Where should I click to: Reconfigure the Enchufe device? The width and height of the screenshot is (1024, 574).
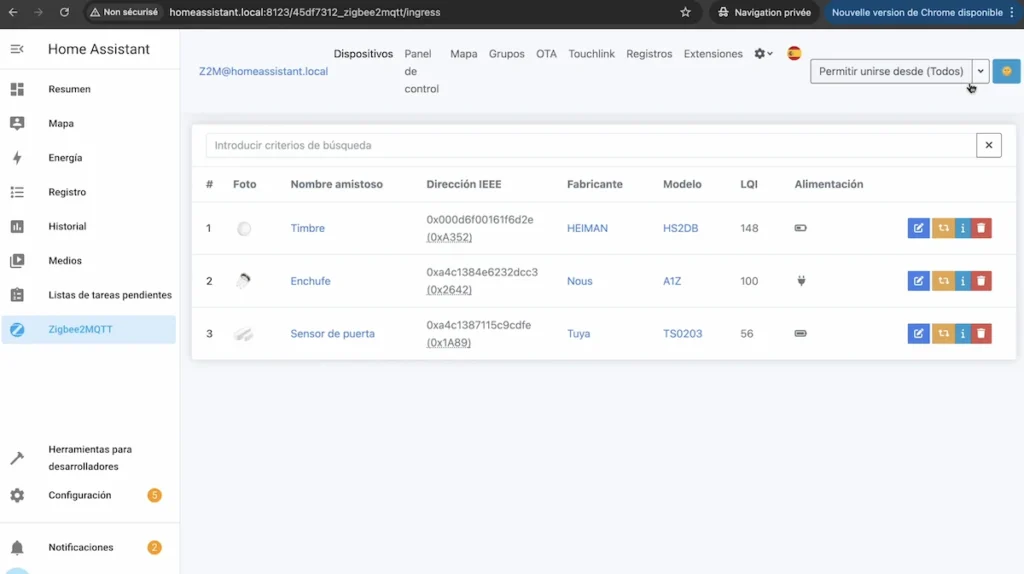coord(943,281)
